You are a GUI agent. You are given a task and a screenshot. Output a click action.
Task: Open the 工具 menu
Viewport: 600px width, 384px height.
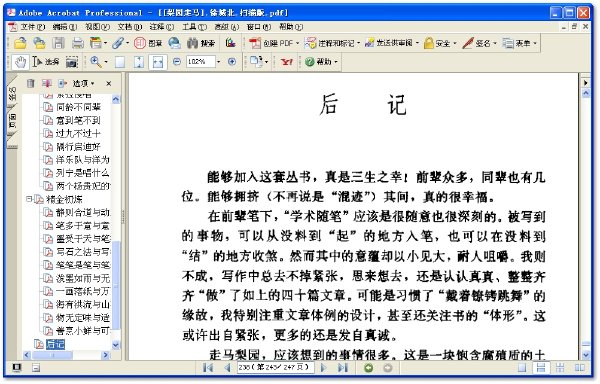tap(194, 27)
